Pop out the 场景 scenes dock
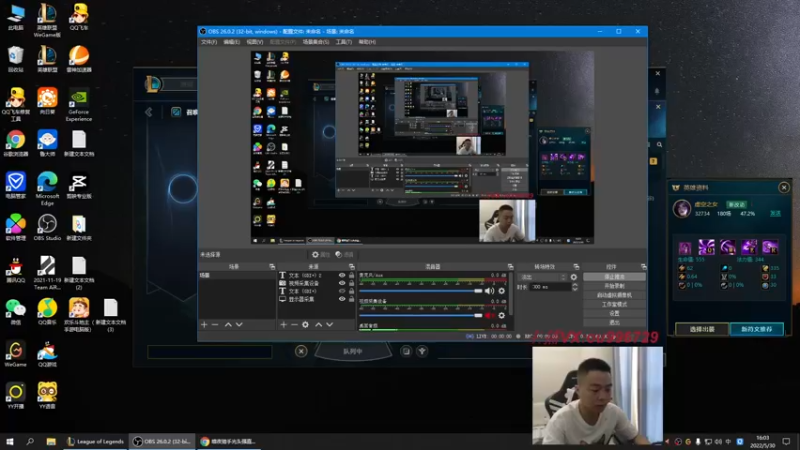The image size is (800, 450). [x=272, y=267]
